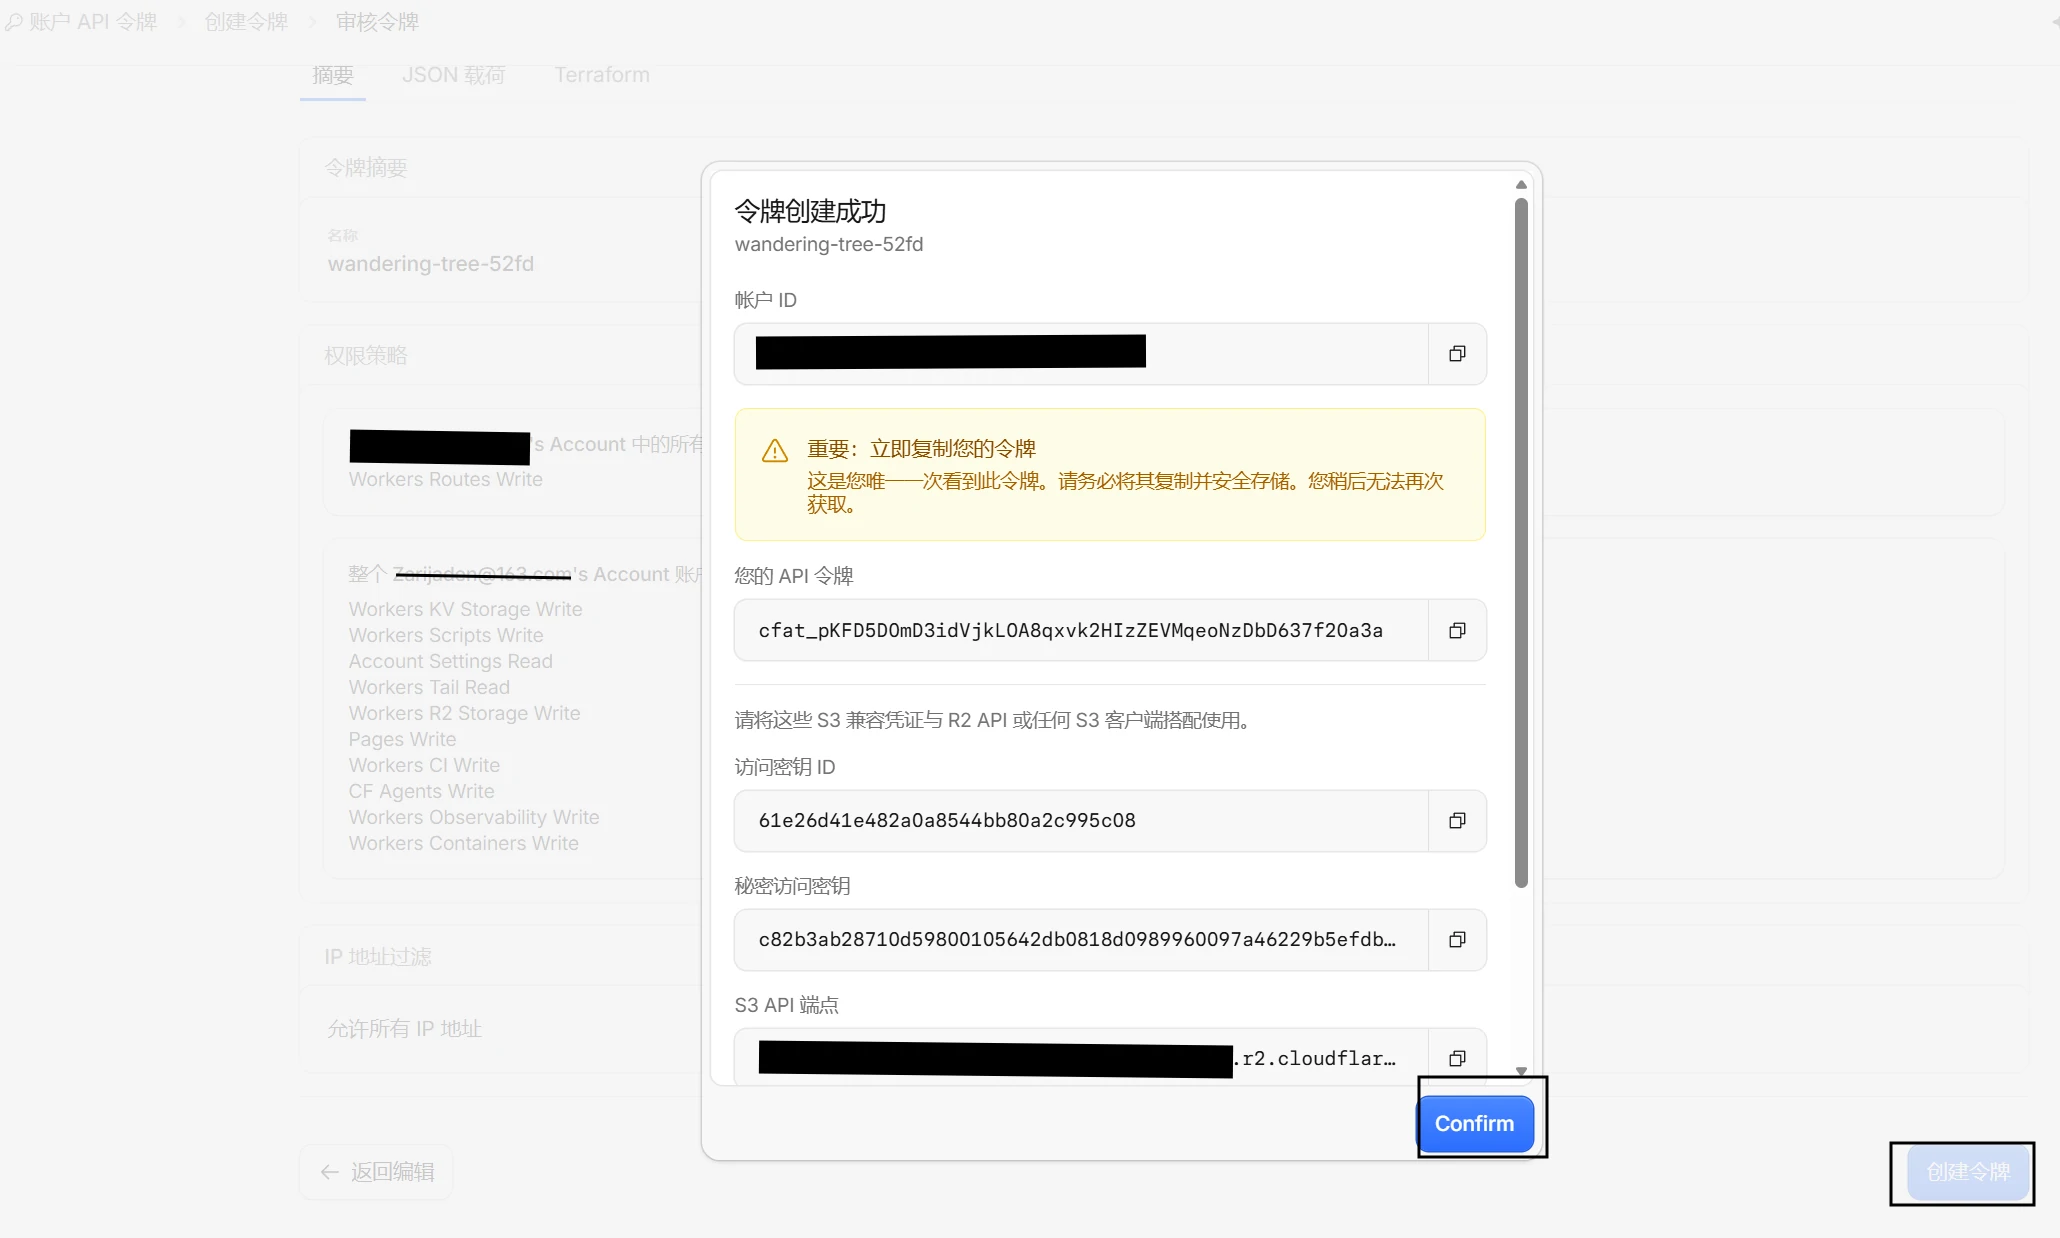
Task: Go back with 返回编辑 button
Action: [377, 1172]
